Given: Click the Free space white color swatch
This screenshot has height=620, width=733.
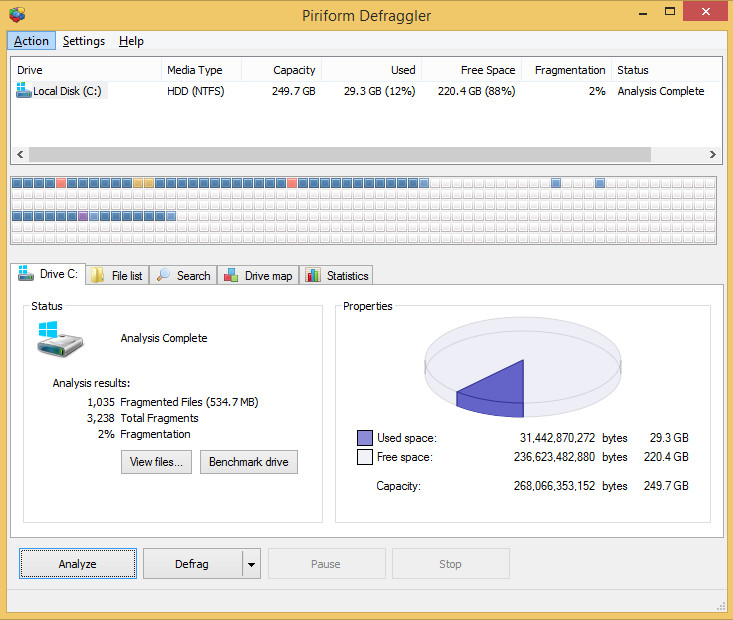Looking at the screenshot, I should (365, 457).
